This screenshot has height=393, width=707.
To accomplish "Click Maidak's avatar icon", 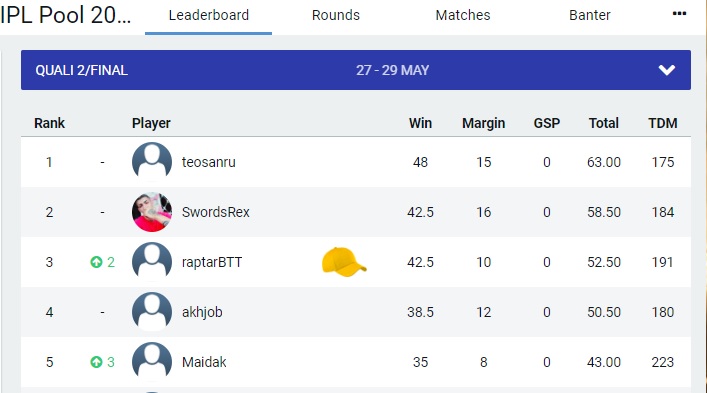I will tap(152, 362).
